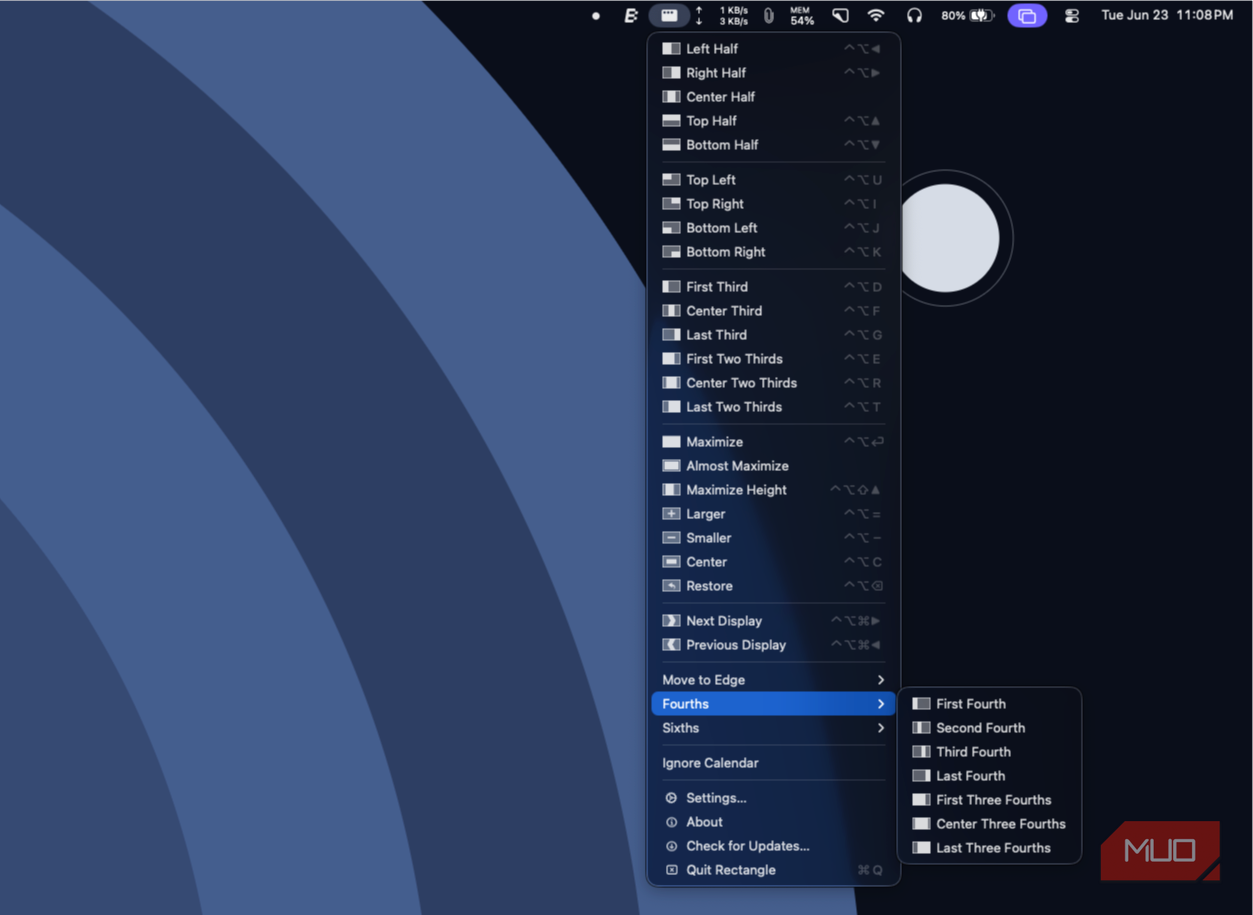Open the Wi-Fi status menu

click(x=876, y=15)
